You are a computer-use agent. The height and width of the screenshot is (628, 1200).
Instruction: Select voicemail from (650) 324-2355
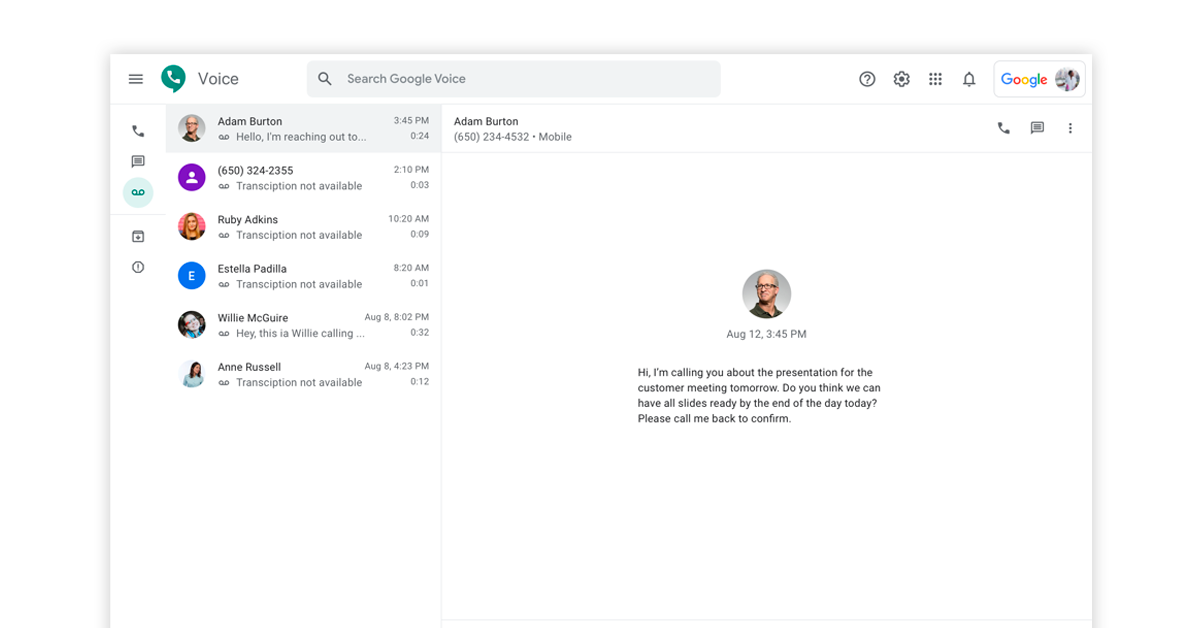click(303, 178)
